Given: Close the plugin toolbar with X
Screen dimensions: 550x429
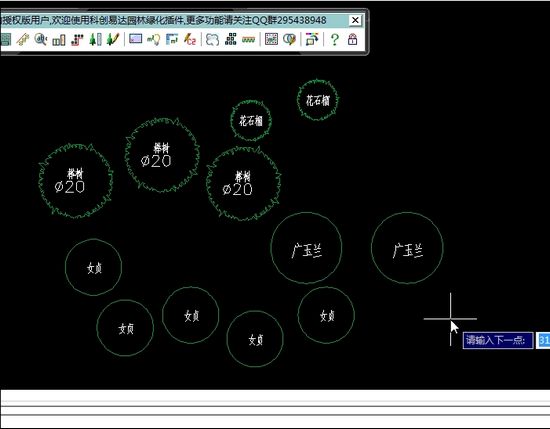Looking at the screenshot, I should pos(355,20).
